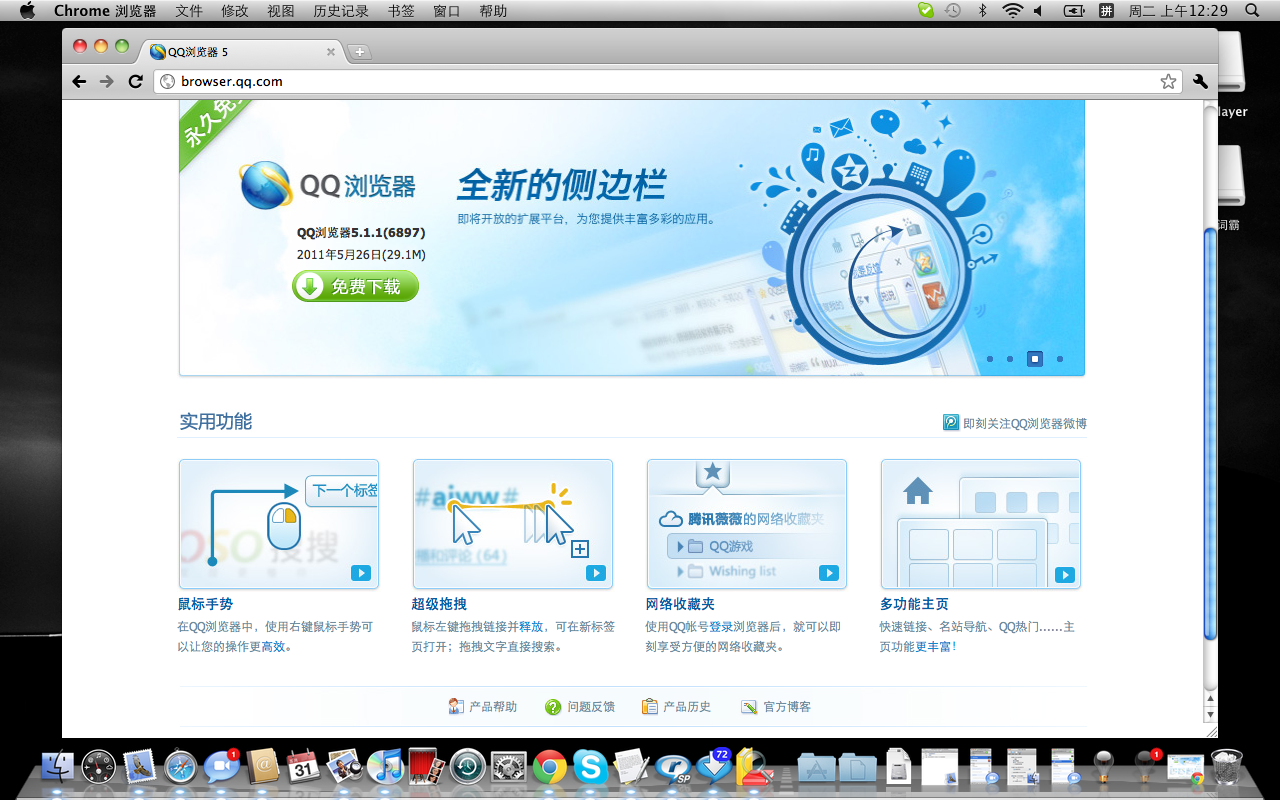Open the Trash in the Dock
This screenshot has width=1280, height=800.
pyautogui.click(x=1226, y=768)
